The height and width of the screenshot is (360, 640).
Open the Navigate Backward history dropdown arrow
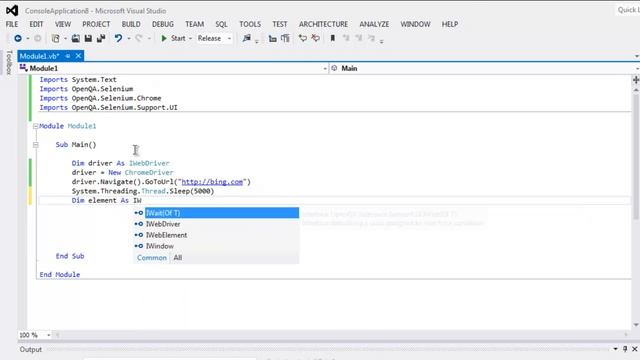[28, 39]
